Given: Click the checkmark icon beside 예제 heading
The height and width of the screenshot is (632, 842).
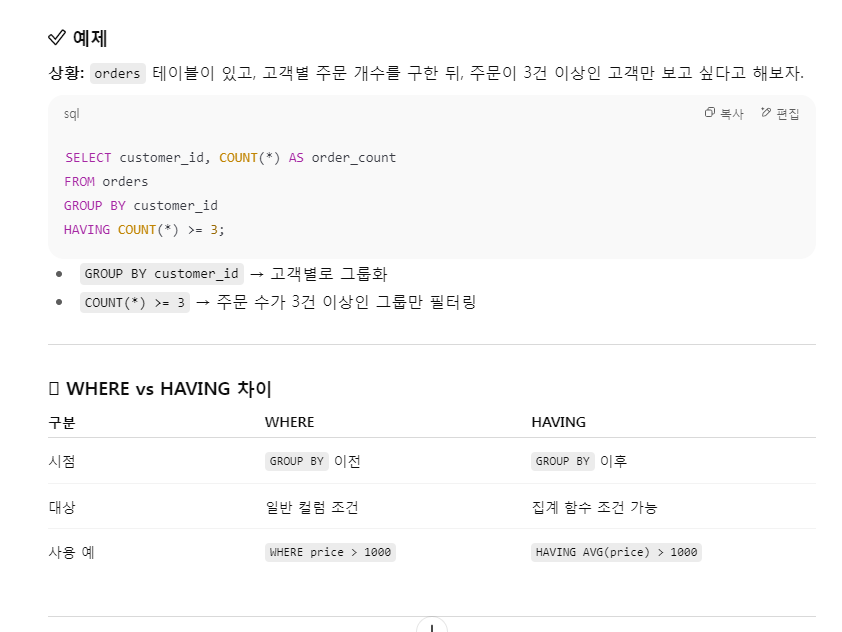Looking at the screenshot, I should (x=57, y=38).
